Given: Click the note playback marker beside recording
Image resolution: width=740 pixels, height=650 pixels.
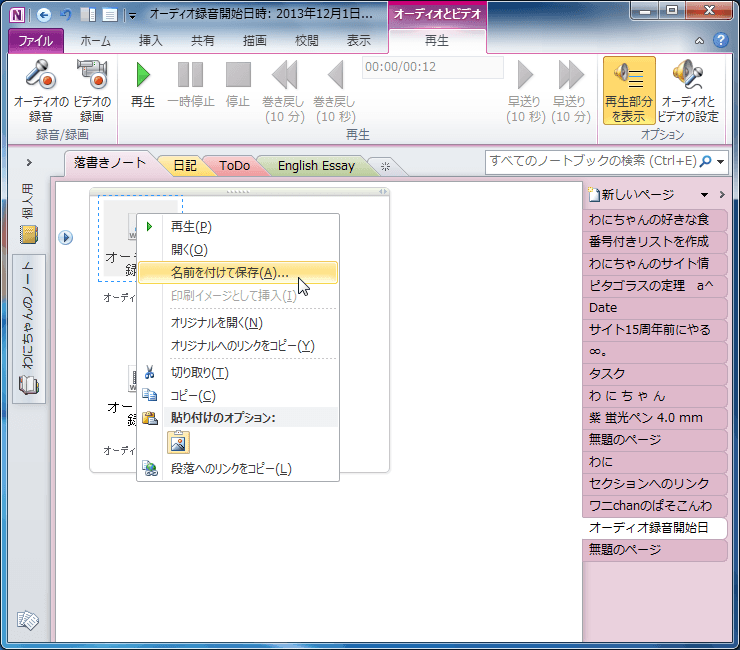Looking at the screenshot, I should pyautogui.click(x=66, y=237).
